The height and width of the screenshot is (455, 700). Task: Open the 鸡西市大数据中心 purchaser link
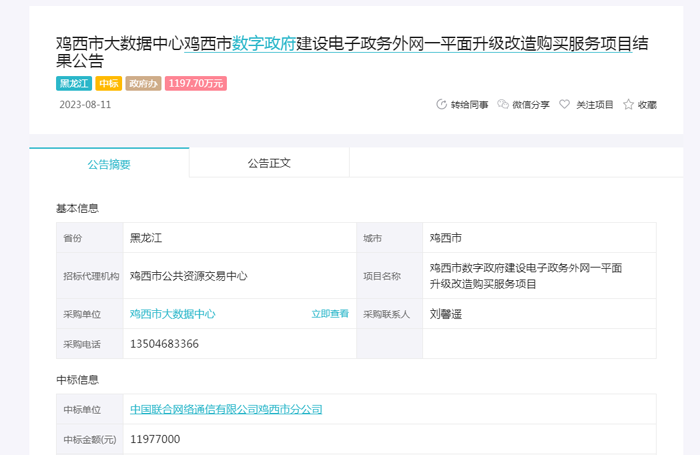click(x=172, y=314)
